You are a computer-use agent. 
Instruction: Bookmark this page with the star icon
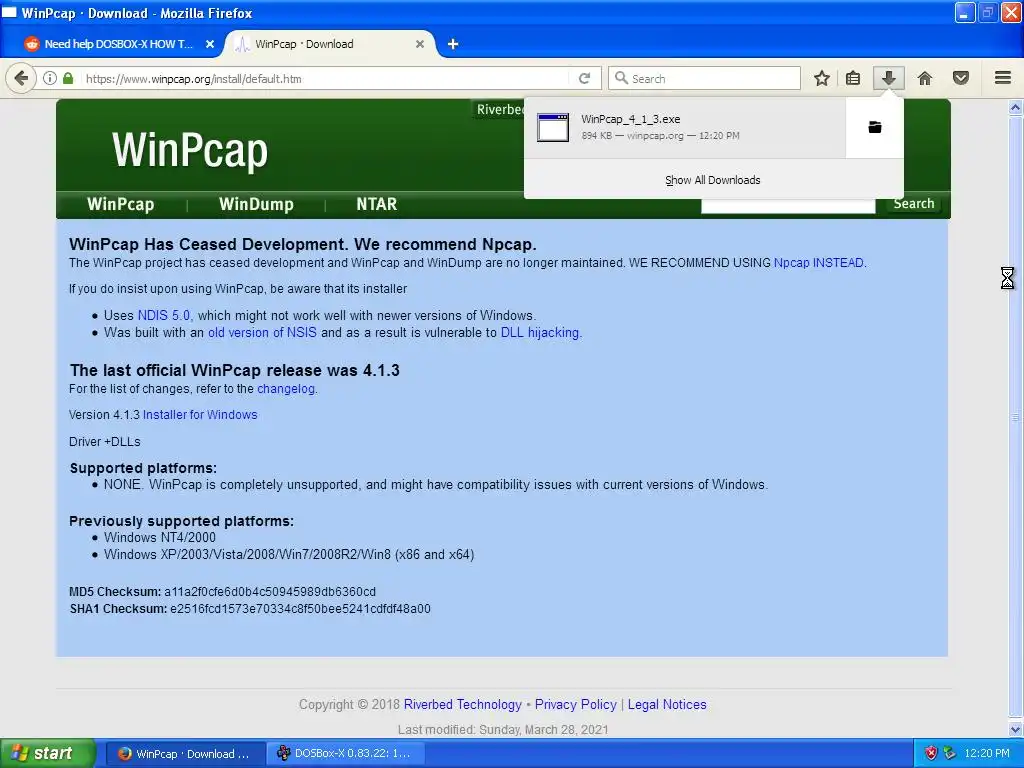tap(822, 78)
